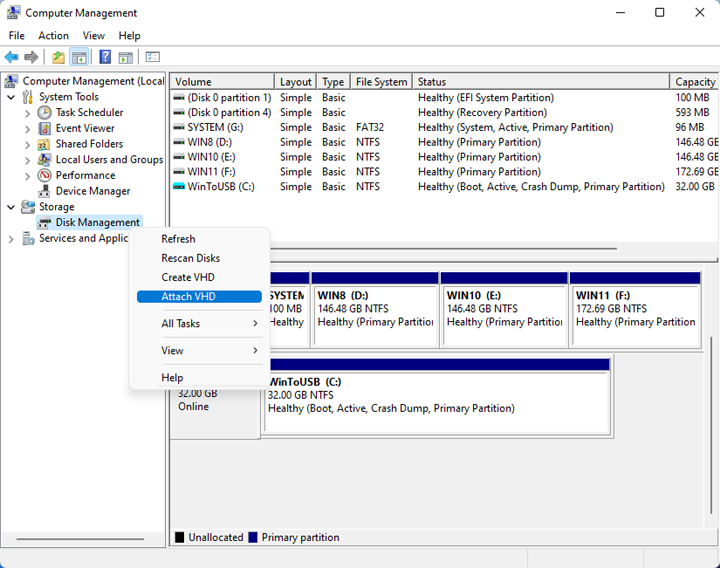Select the WIN10 (E:) row in volume list
This screenshot has width=720, height=568.
[443, 157]
